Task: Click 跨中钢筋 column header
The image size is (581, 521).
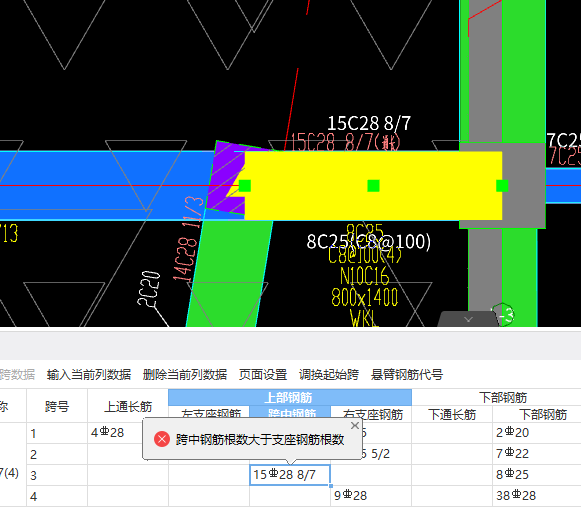Action: [x=290, y=413]
